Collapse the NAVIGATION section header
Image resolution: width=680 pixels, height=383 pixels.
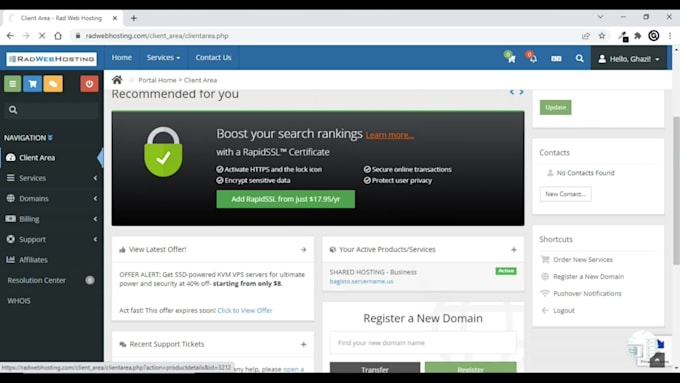pos(28,138)
